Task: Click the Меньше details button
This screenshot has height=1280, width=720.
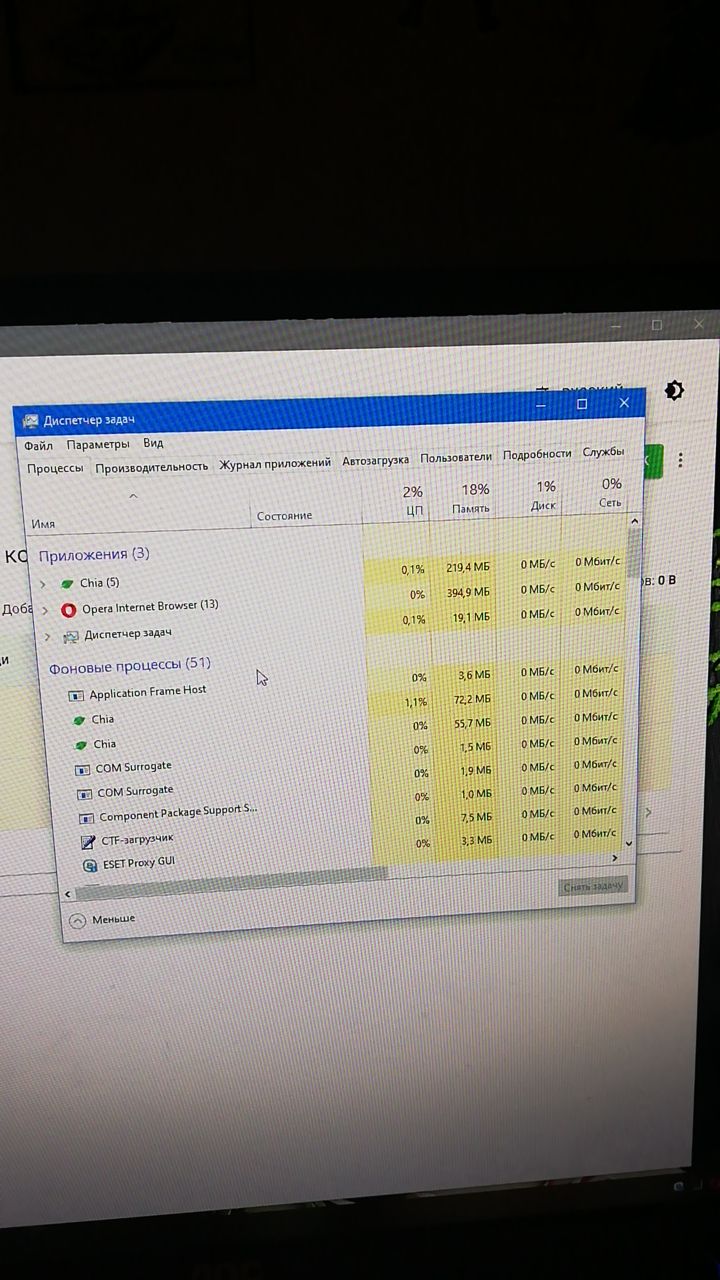Action: point(103,919)
